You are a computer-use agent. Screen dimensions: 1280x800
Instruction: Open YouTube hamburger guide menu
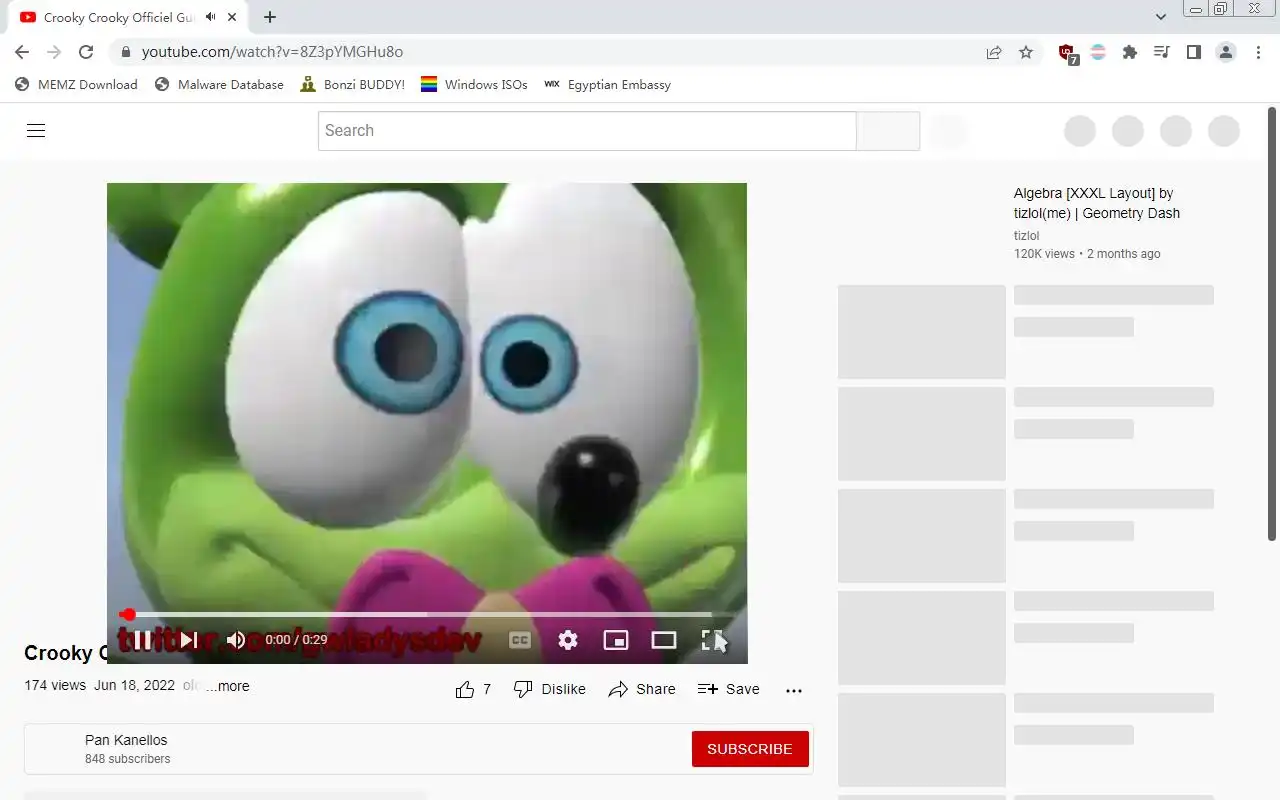(36, 130)
